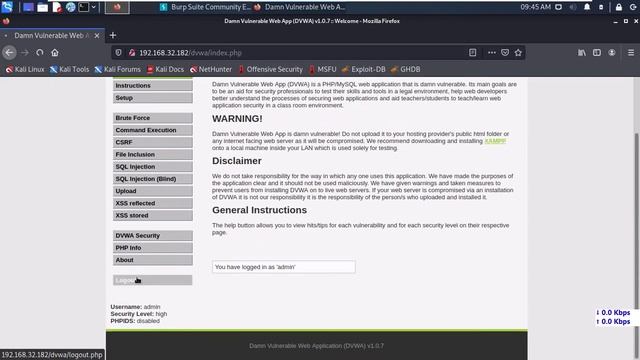Open Offensive Security bookmark
The height and width of the screenshot is (360, 640).
[271, 69]
